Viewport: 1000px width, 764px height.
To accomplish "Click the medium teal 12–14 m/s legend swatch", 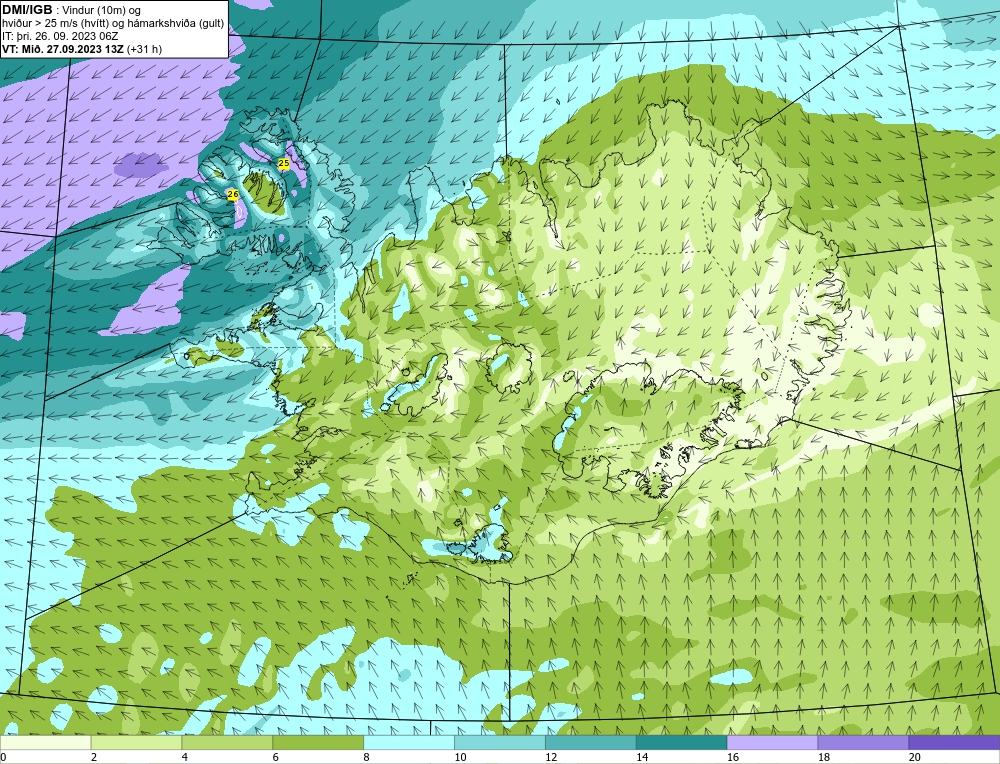I will tap(591, 742).
